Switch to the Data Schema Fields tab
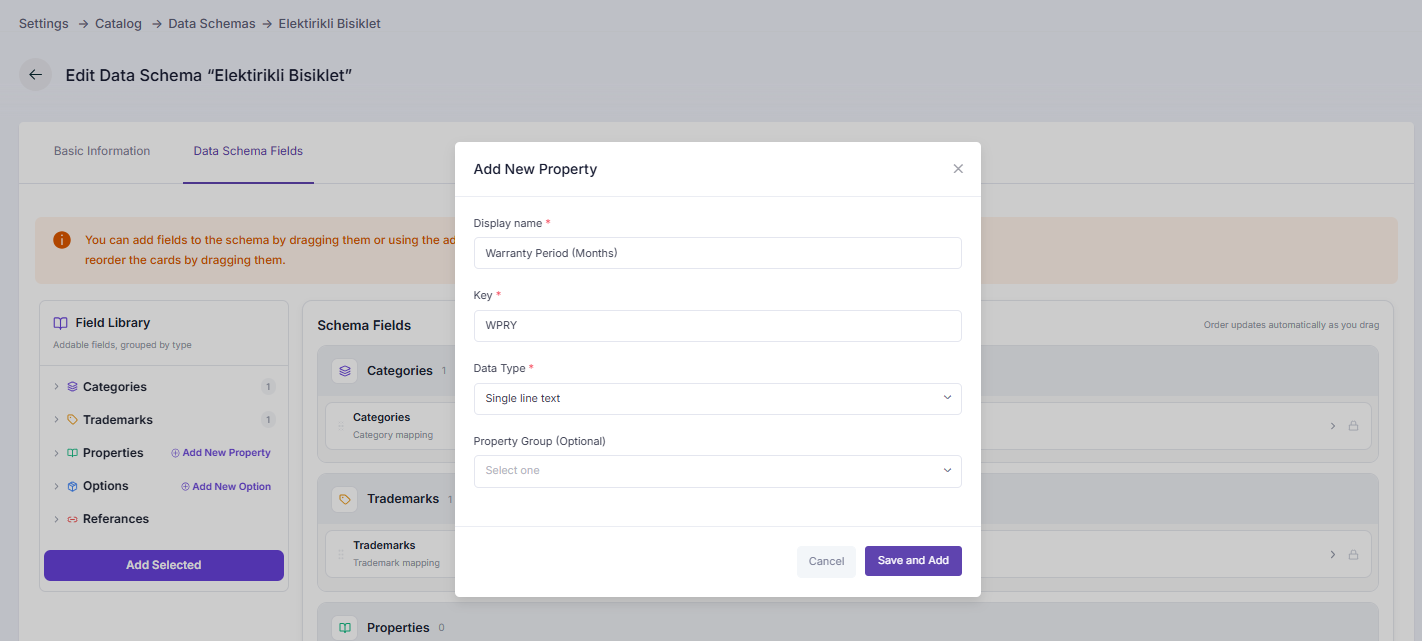 pos(248,151)
